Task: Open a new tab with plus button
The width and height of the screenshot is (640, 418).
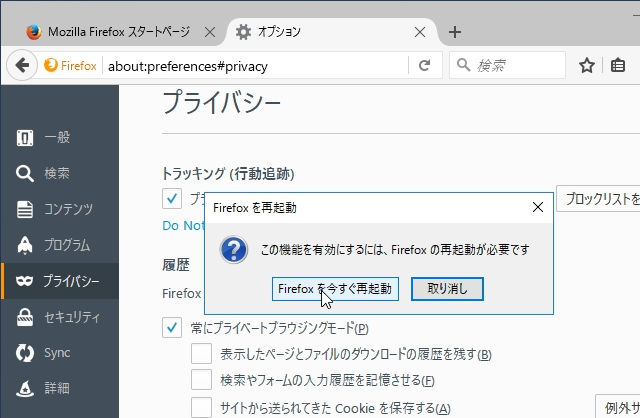Action: tap(455, 32)
